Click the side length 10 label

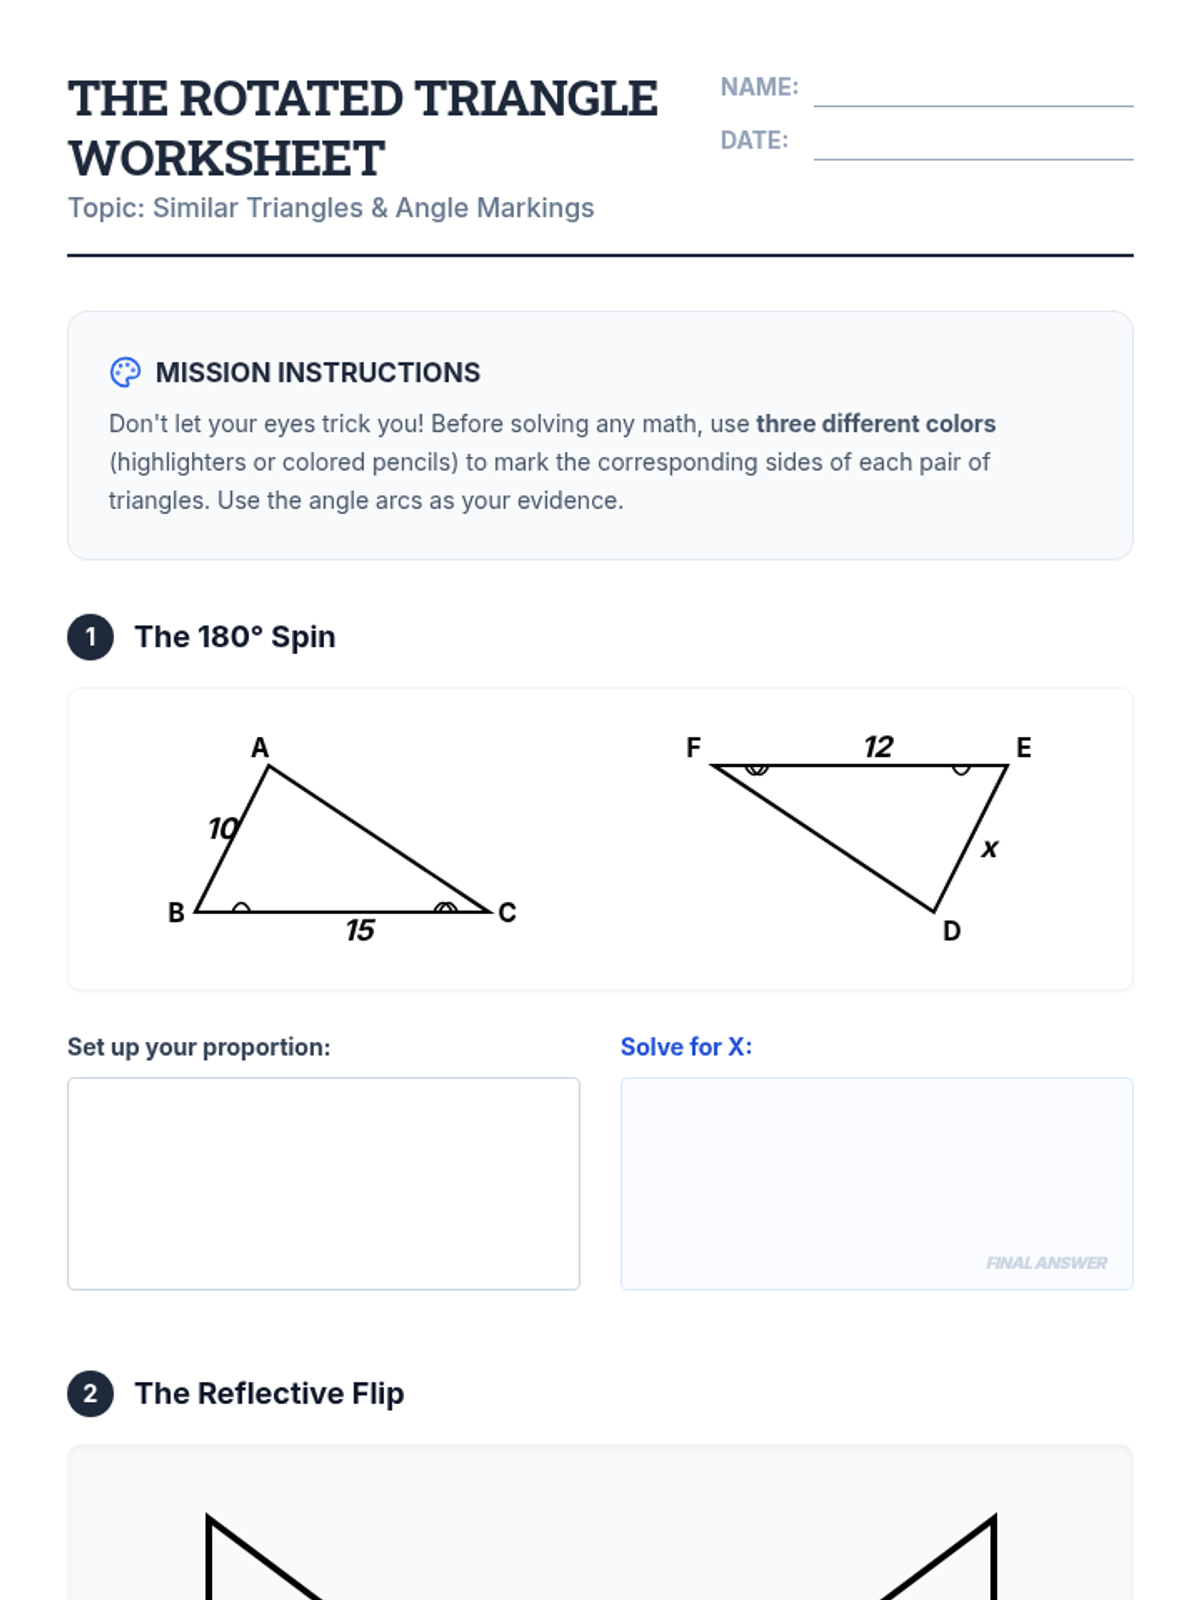222,829
